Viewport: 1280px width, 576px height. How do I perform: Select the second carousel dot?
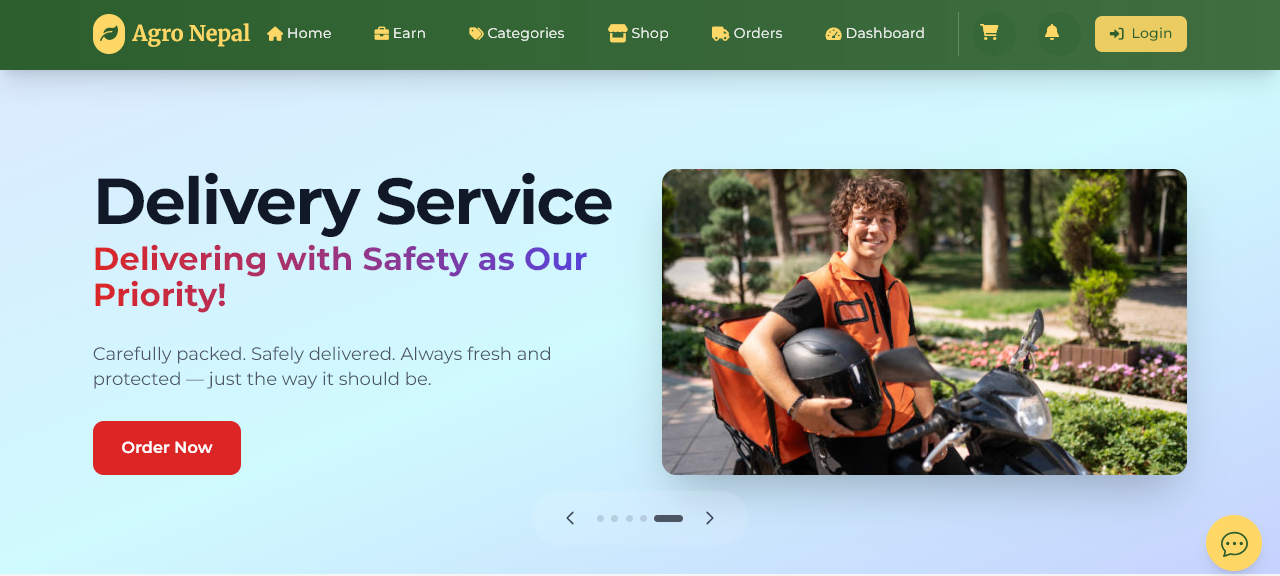click(615, 518)
